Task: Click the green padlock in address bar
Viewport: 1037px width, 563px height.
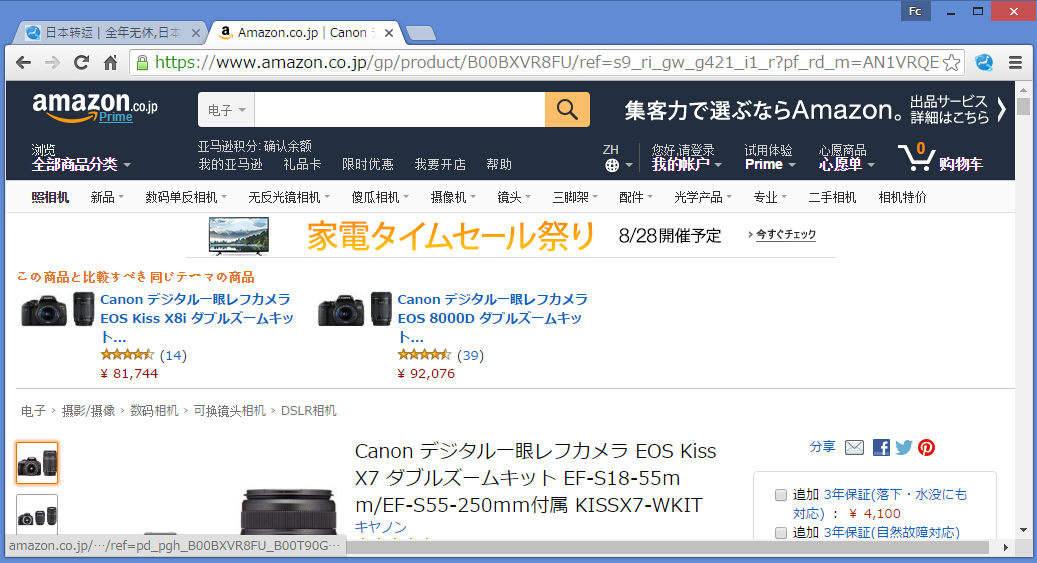Action: point(142,63)
